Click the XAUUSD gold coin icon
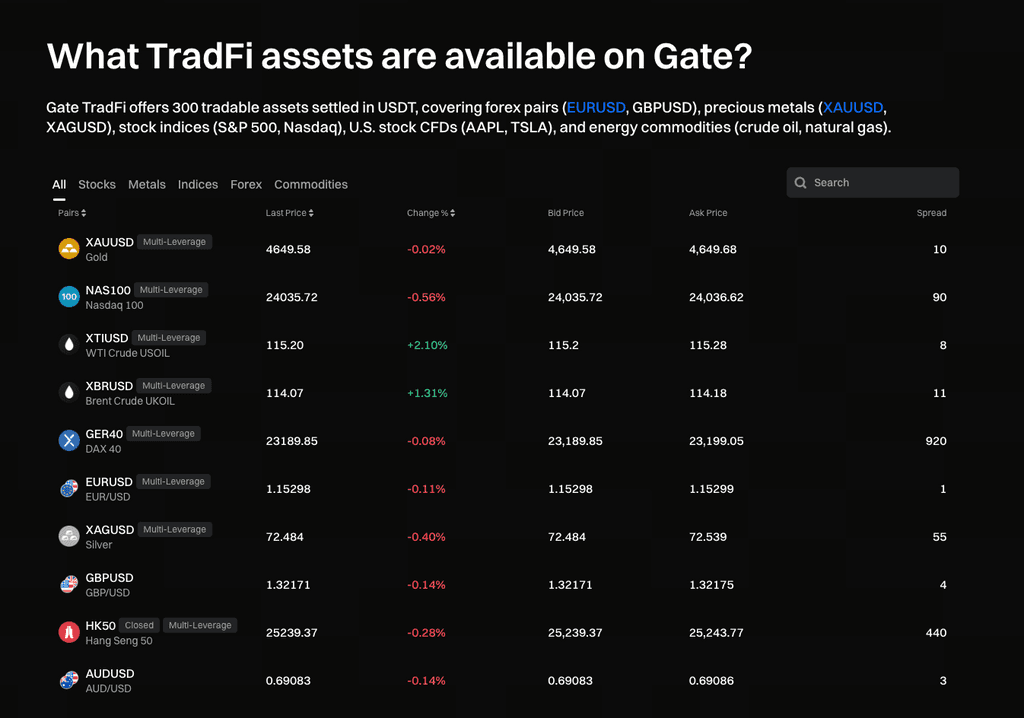 (x=69, y=249)
